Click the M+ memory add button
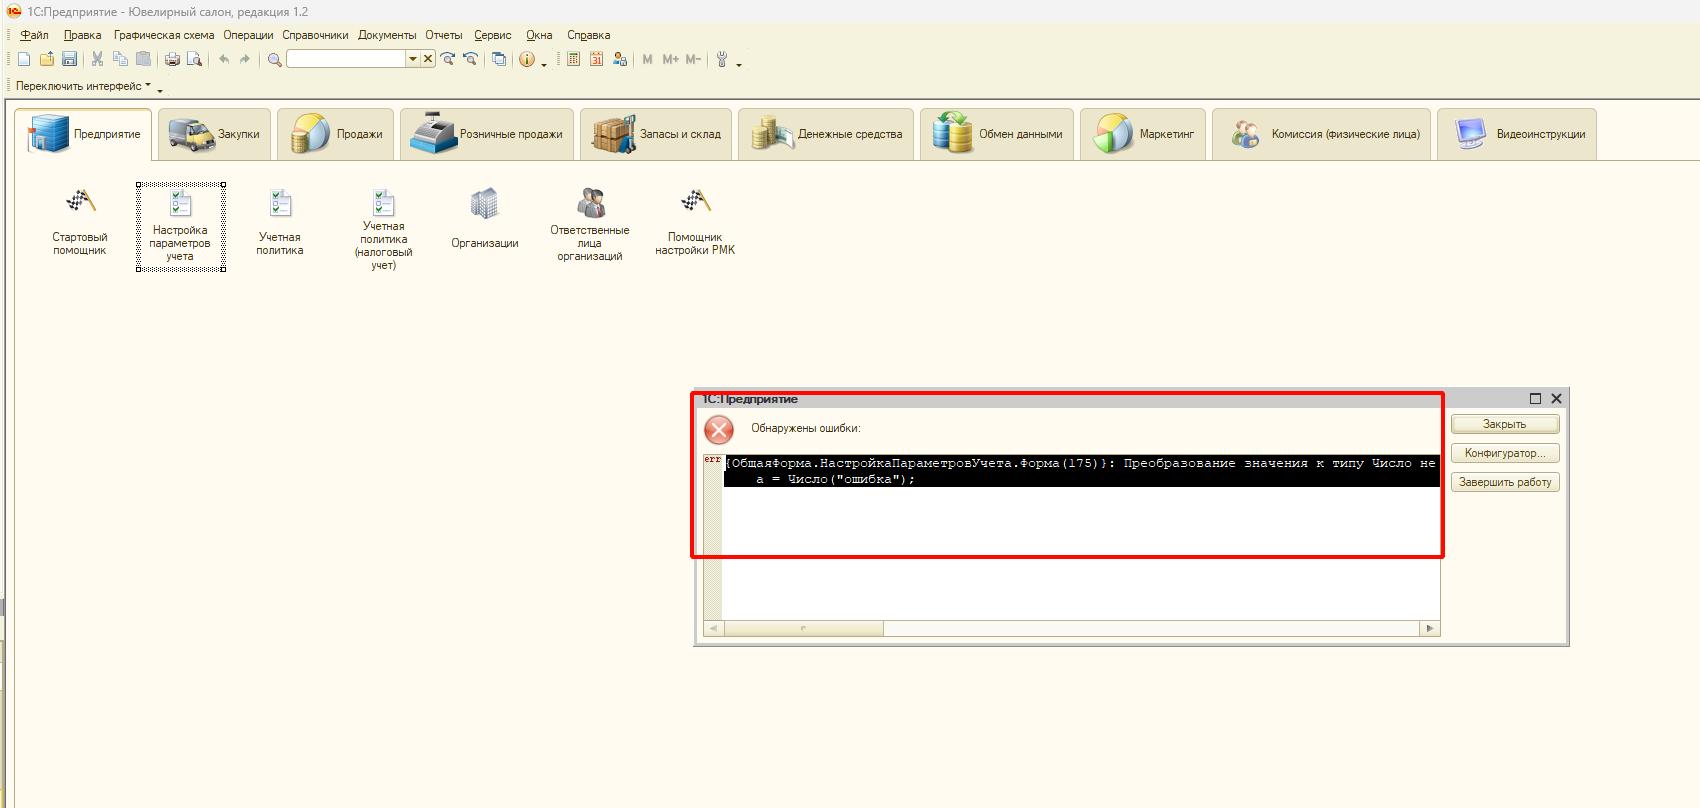The width and height of the screenshot is (1700, 808). pos(670,59)
